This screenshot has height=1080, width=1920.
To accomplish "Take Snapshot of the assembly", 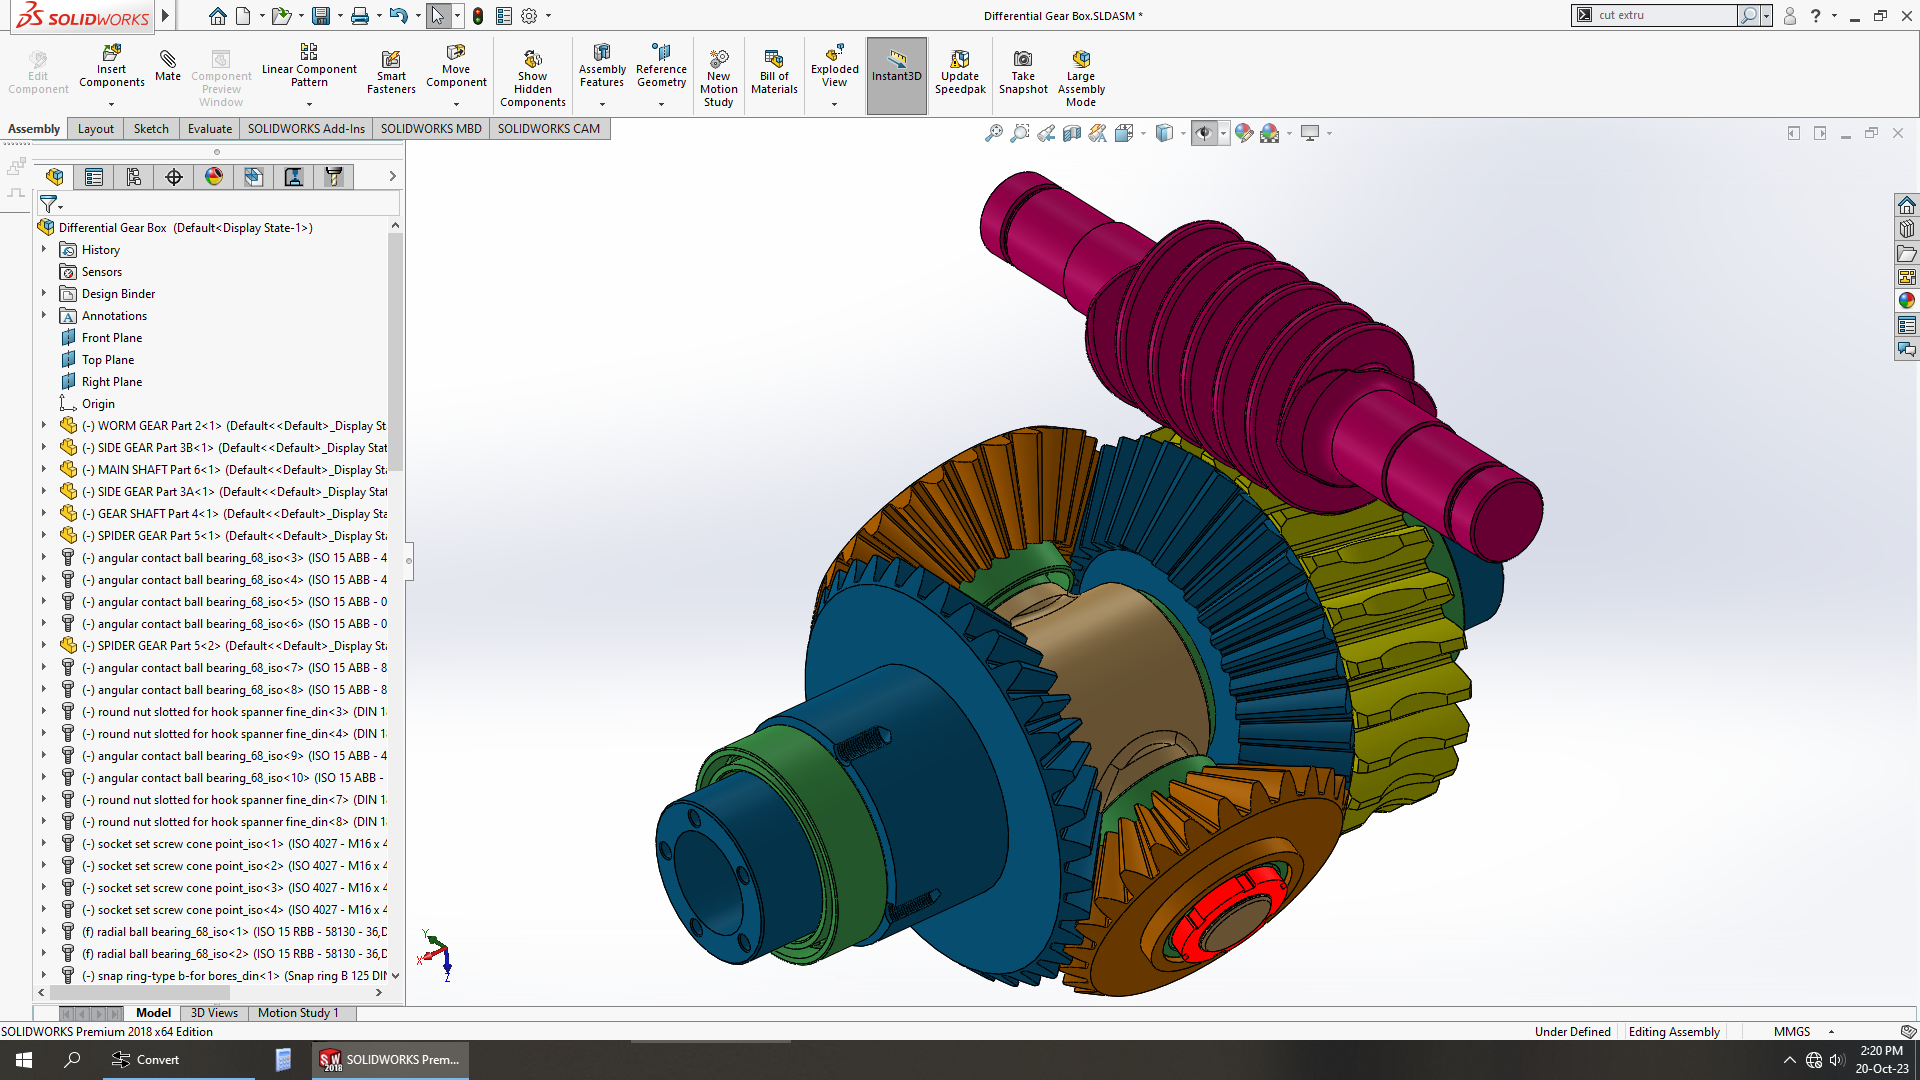I will [x=1023, y=72].
